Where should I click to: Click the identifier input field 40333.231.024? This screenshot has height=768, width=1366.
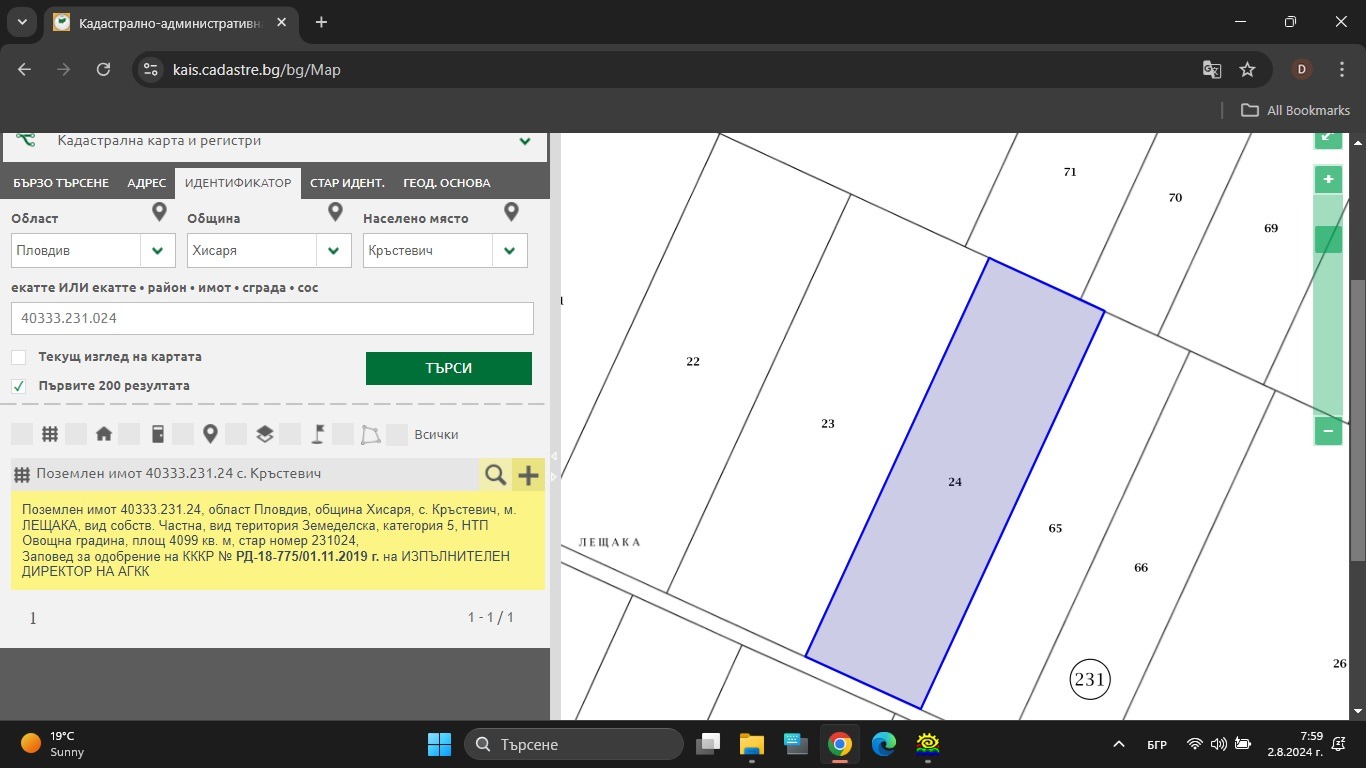(x=272, y=319)
